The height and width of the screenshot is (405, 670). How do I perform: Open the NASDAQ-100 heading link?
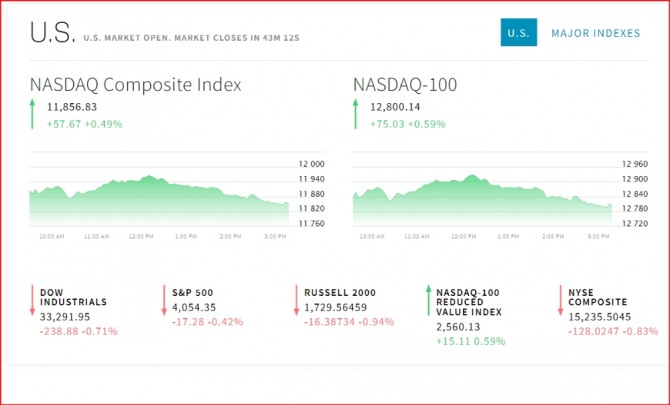(405, 84)
